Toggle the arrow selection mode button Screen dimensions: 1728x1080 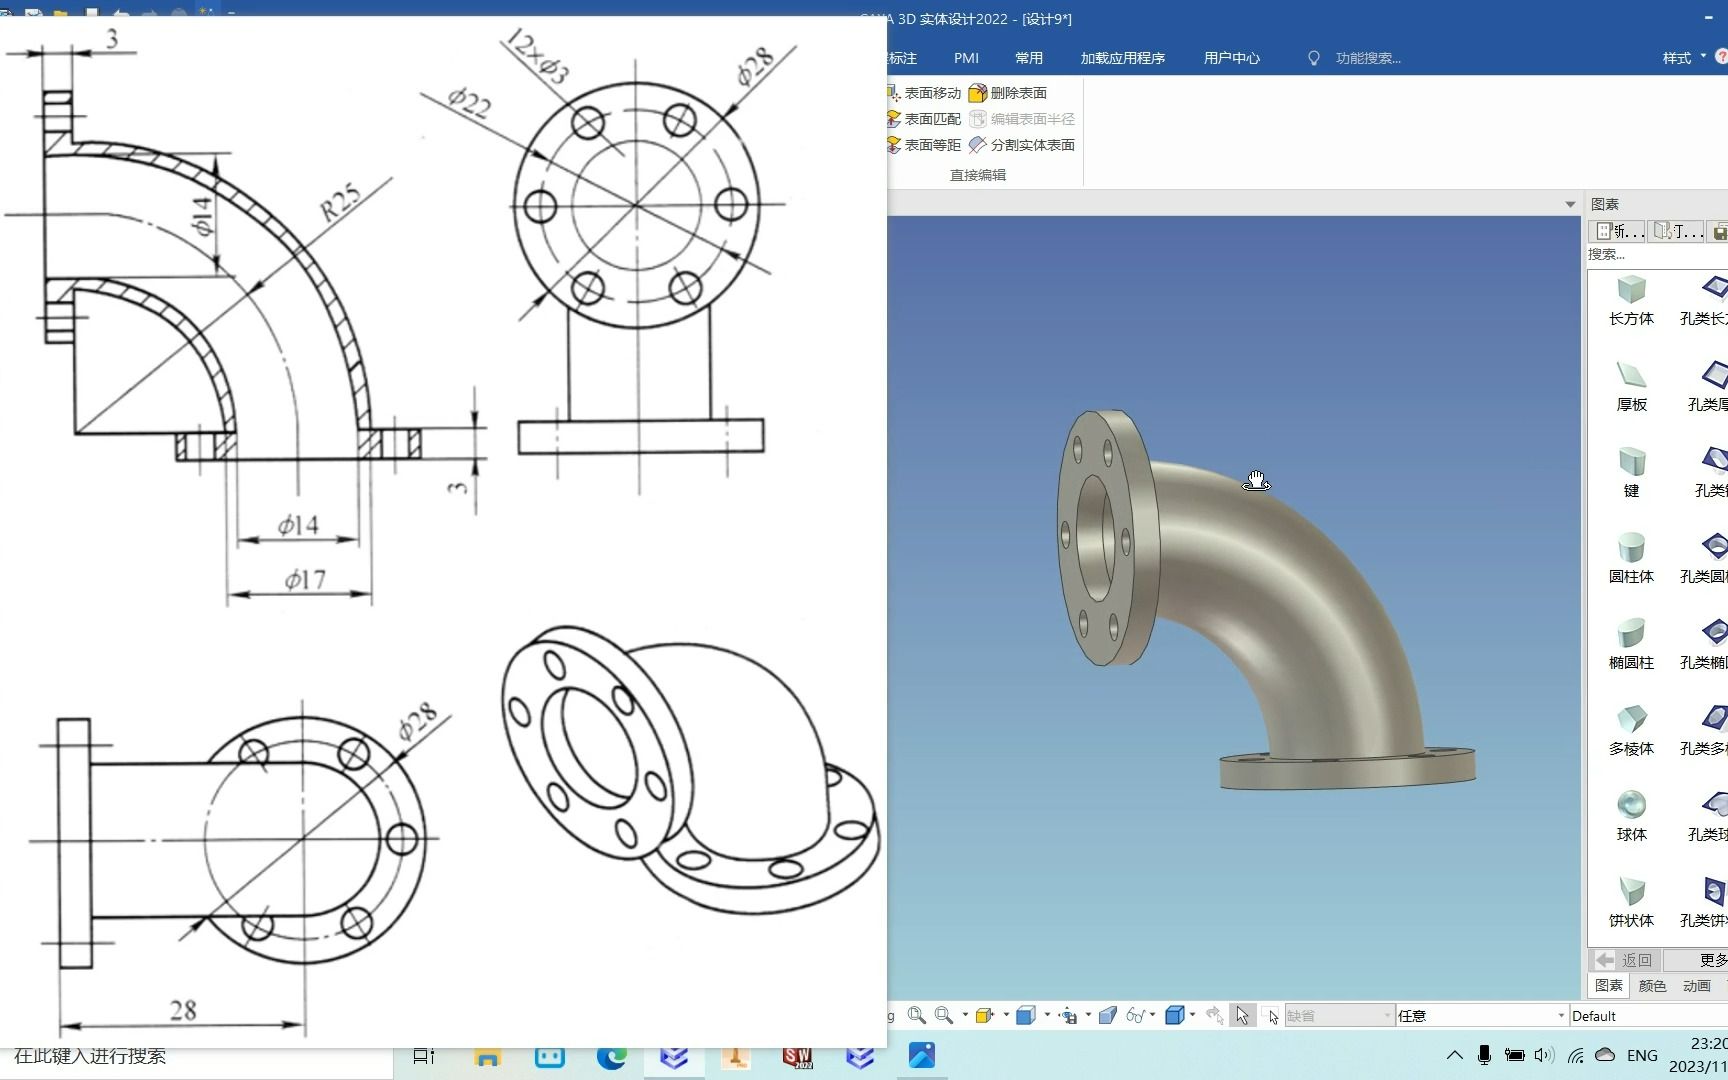(1242, 1015)
